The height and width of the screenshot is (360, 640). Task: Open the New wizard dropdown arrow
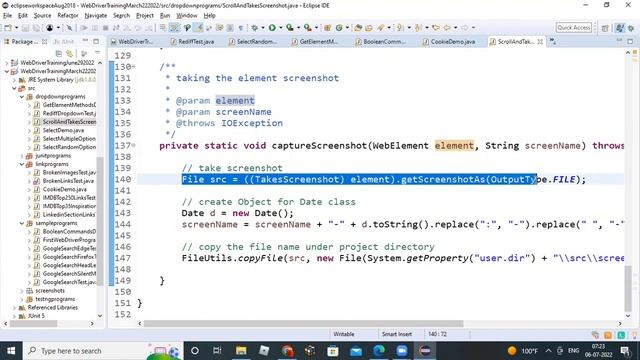(x=16, y=28)
